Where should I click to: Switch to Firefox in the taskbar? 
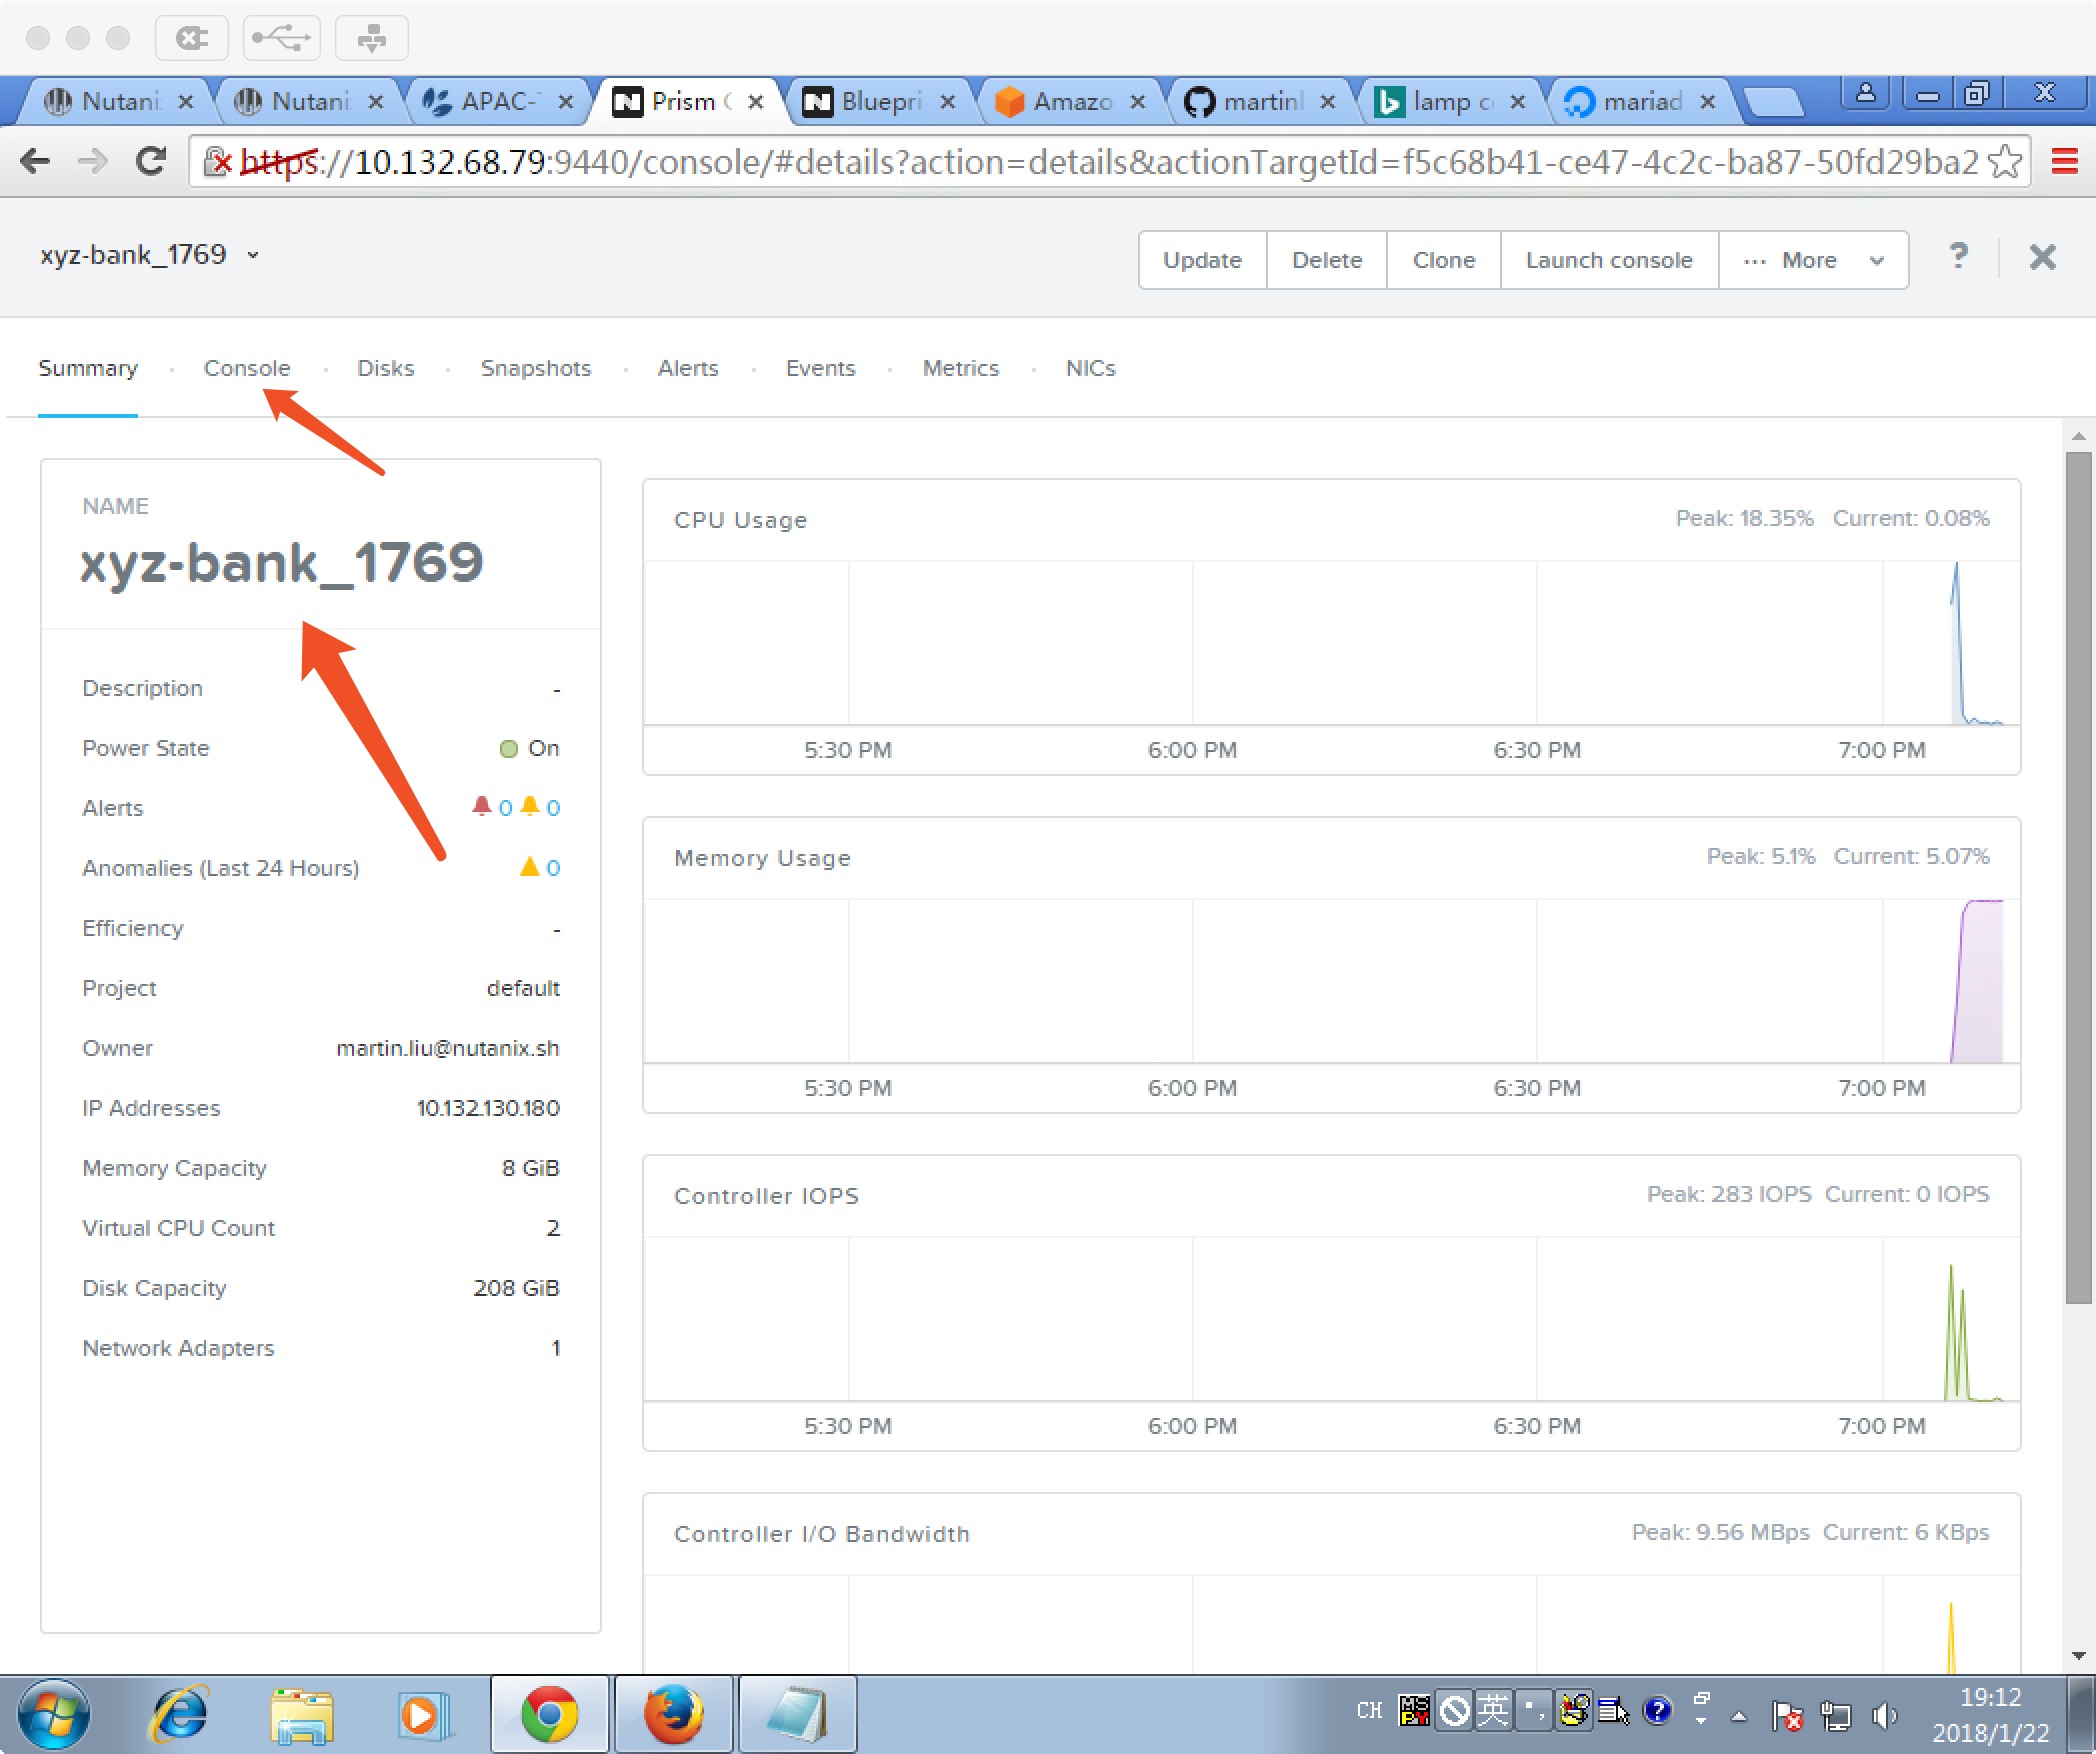pyautogui.click(x=673, y=1715)
